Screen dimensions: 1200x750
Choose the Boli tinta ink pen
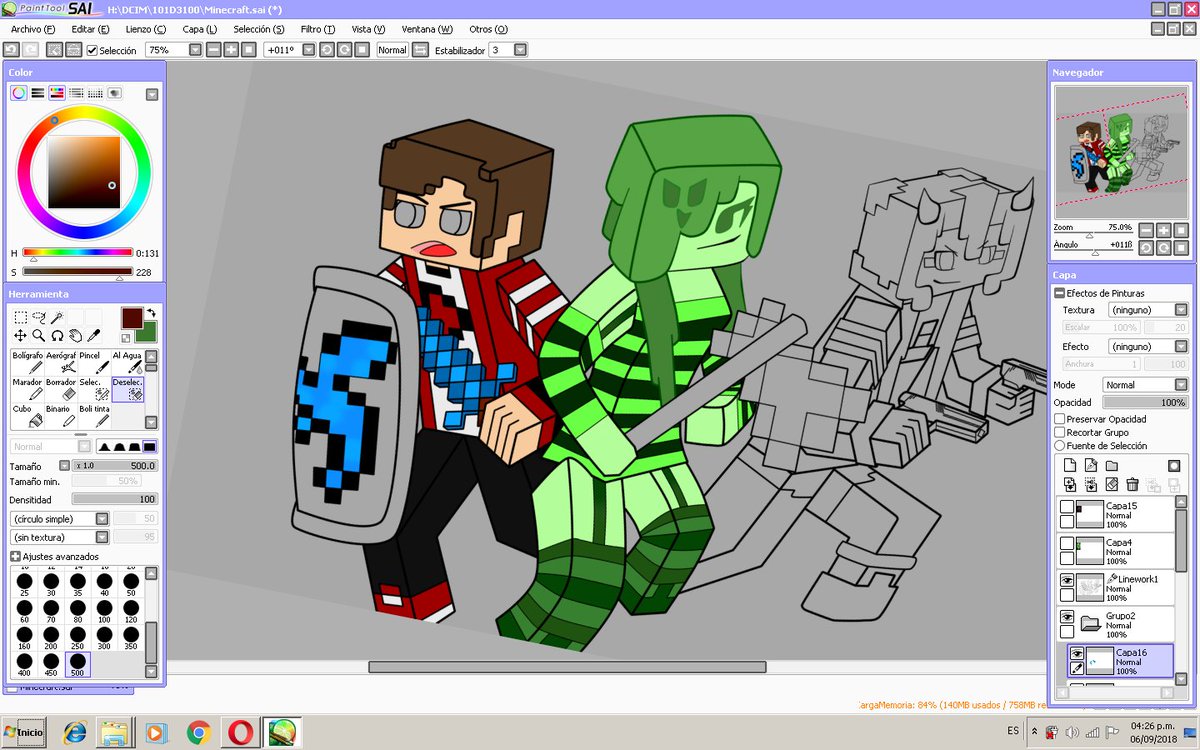pos(95,416)
